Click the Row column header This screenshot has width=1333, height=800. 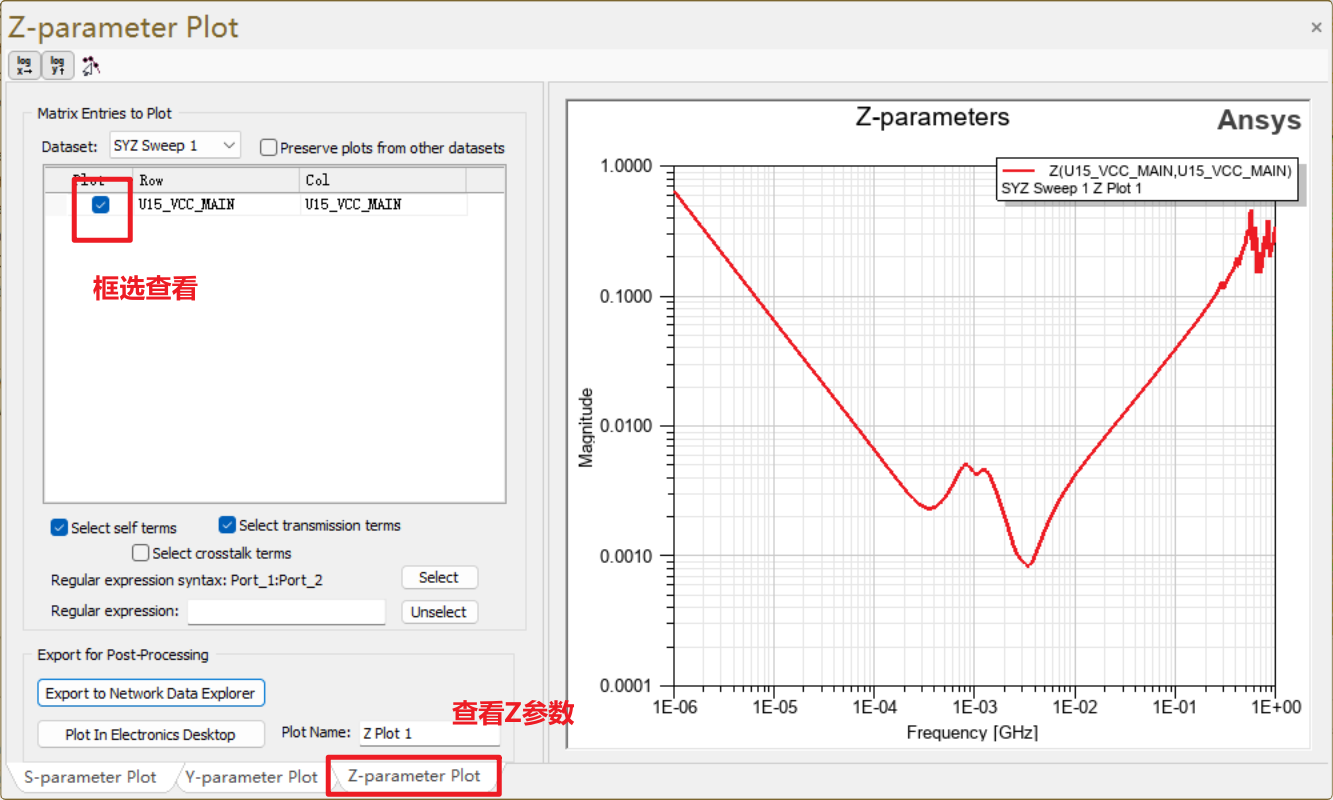(216, 180)
